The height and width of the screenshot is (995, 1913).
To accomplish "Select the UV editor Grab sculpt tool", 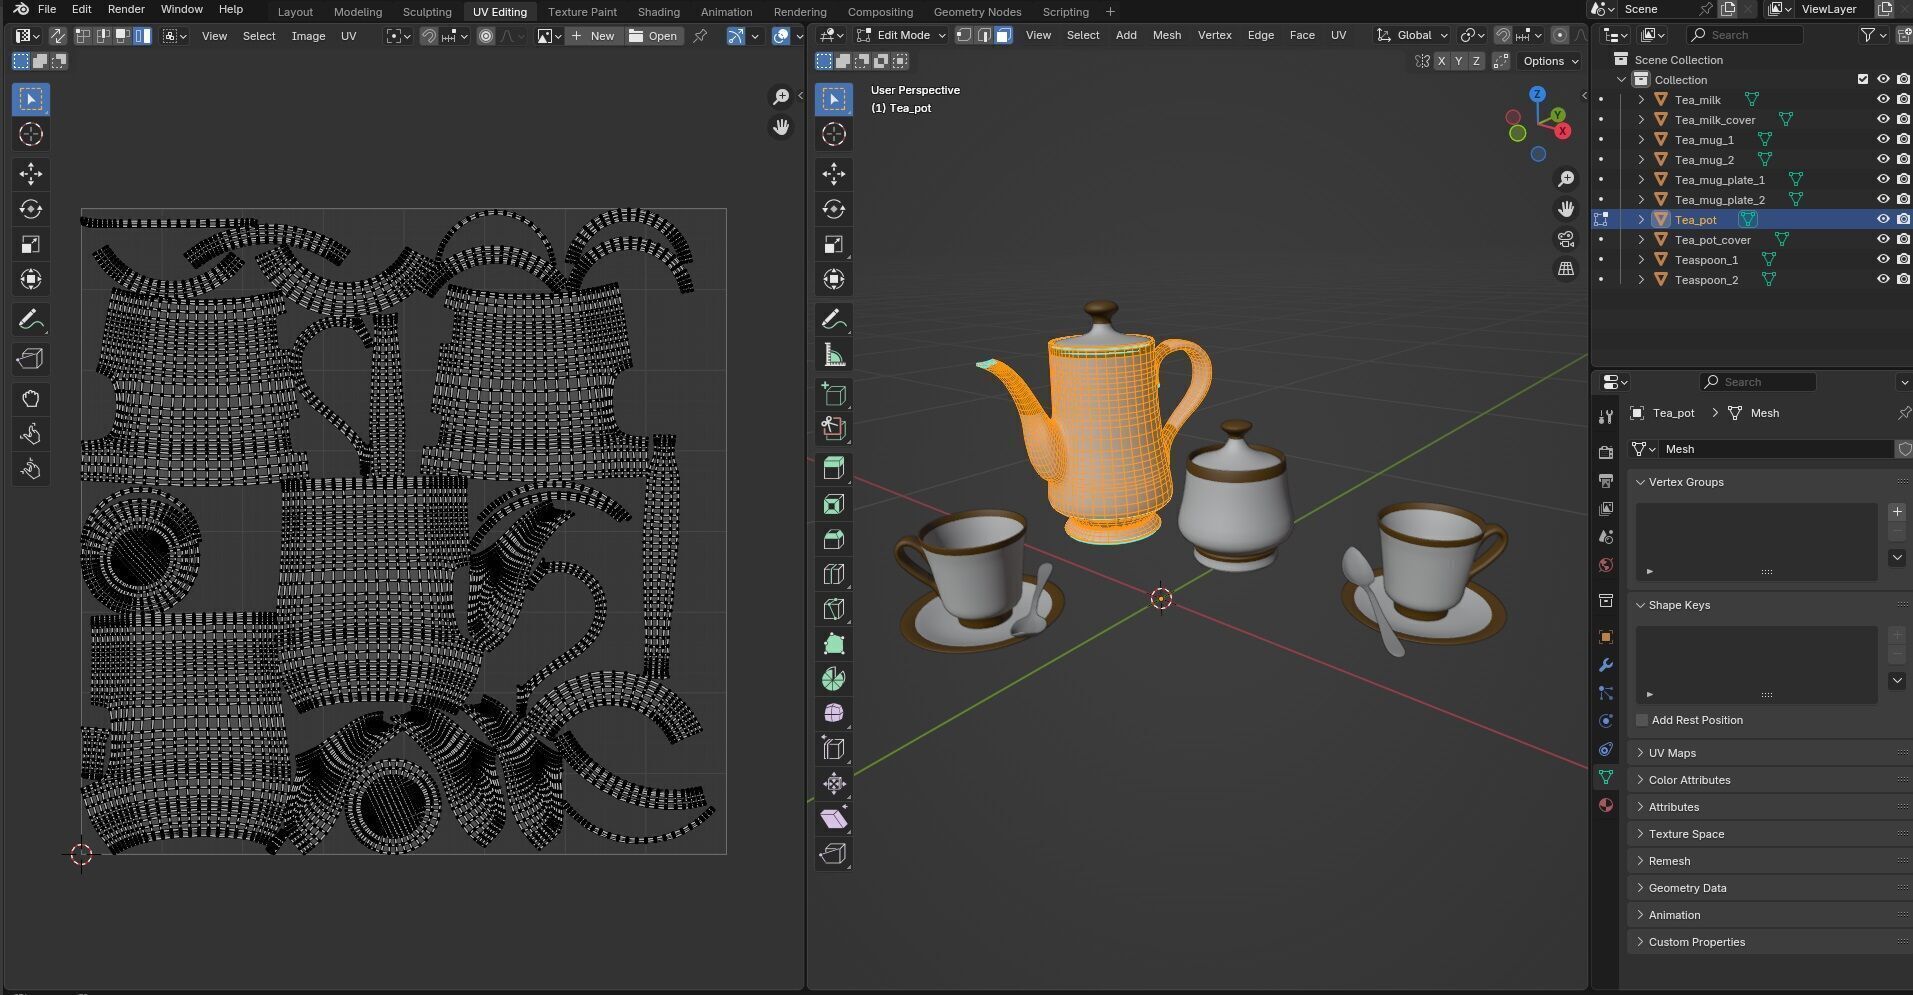I will pyautogui.click(x=31, y=399).
